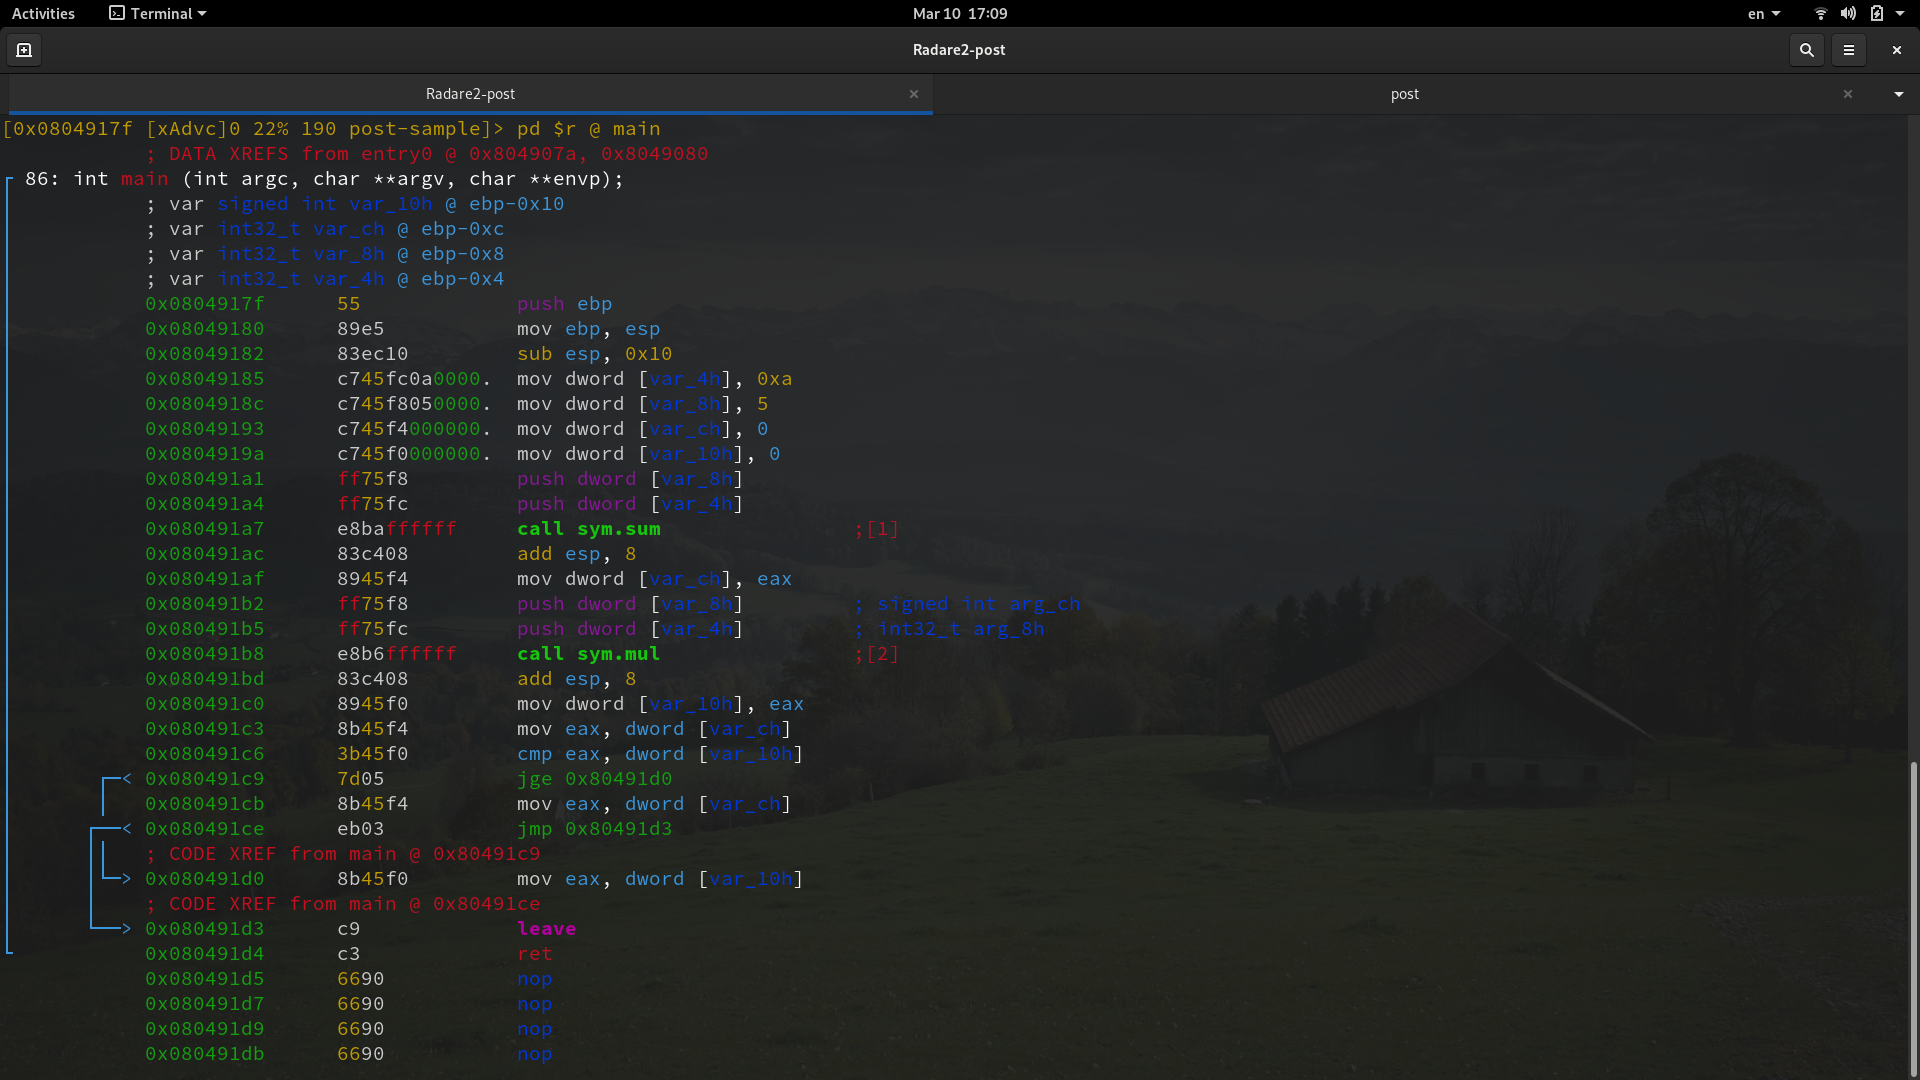Expand the system status menu chevron
This screenshot has width=1920, height=1080.
(x=1901, y=13)
